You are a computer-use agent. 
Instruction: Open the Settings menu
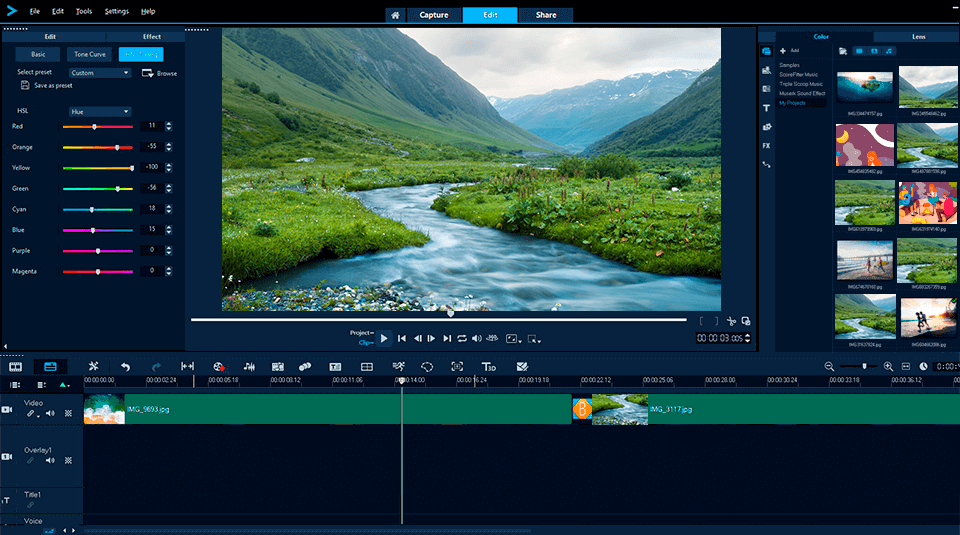(x=116, y=11)
